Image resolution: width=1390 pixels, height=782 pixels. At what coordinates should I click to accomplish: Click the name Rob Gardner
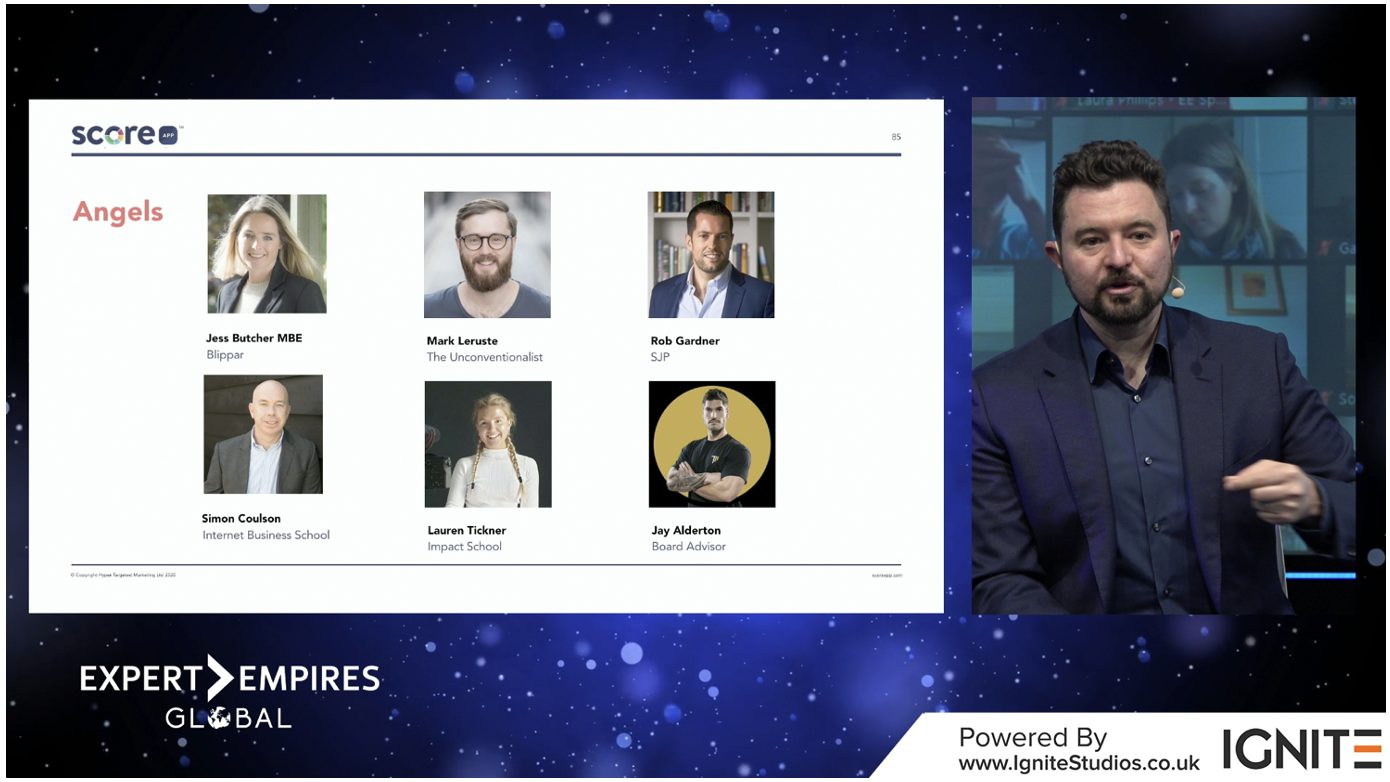coord(685,341)
